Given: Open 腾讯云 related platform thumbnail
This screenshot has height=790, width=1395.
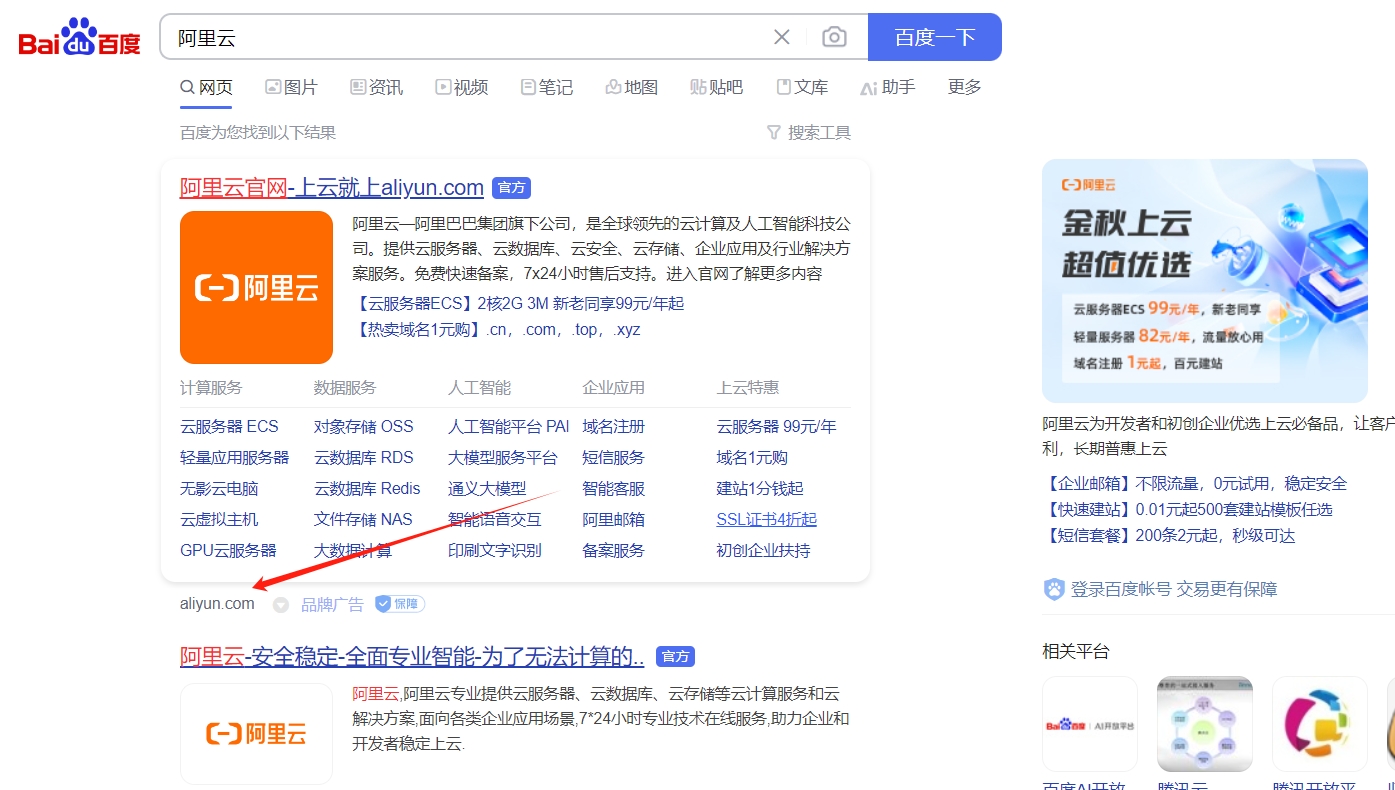Looking at the screenshot, I should tap(1205, 724).
